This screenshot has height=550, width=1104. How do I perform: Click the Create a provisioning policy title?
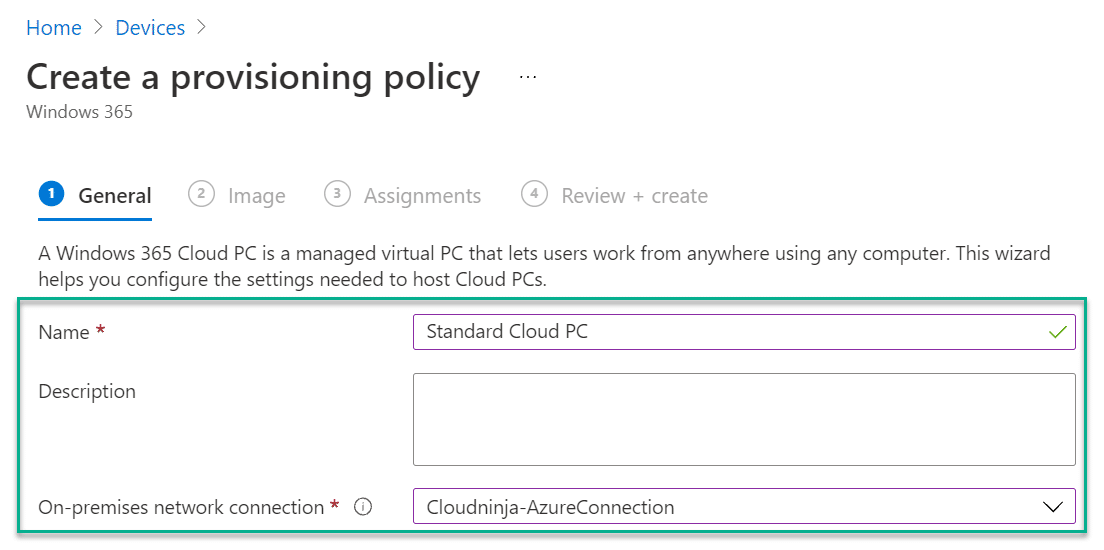(253, 77)
